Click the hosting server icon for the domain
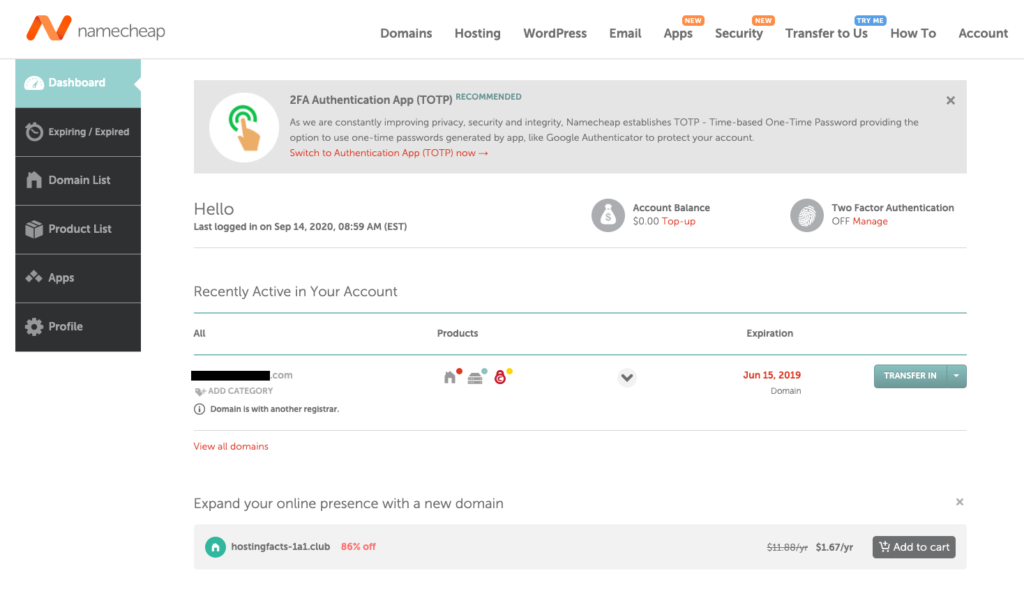Image resolution: width=1024 pixels, height=589 pixels. coord(475,375)
